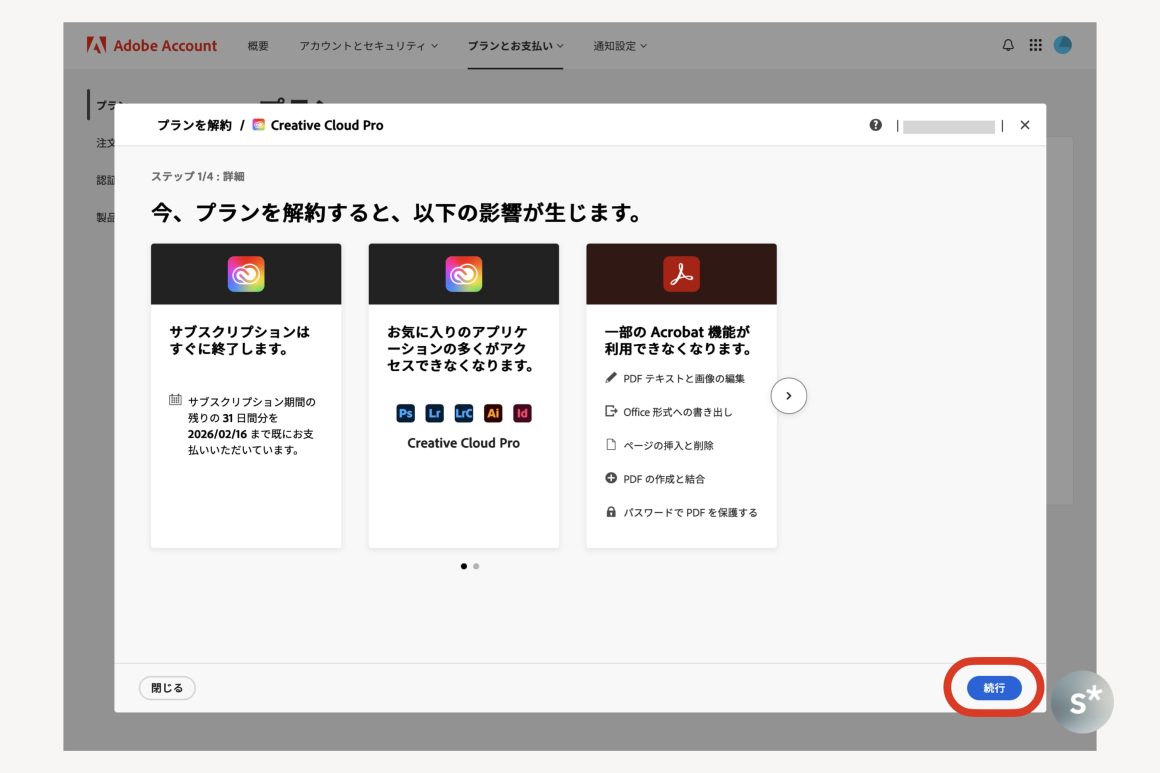Open the 概要 tab

[x=258, y=46]
